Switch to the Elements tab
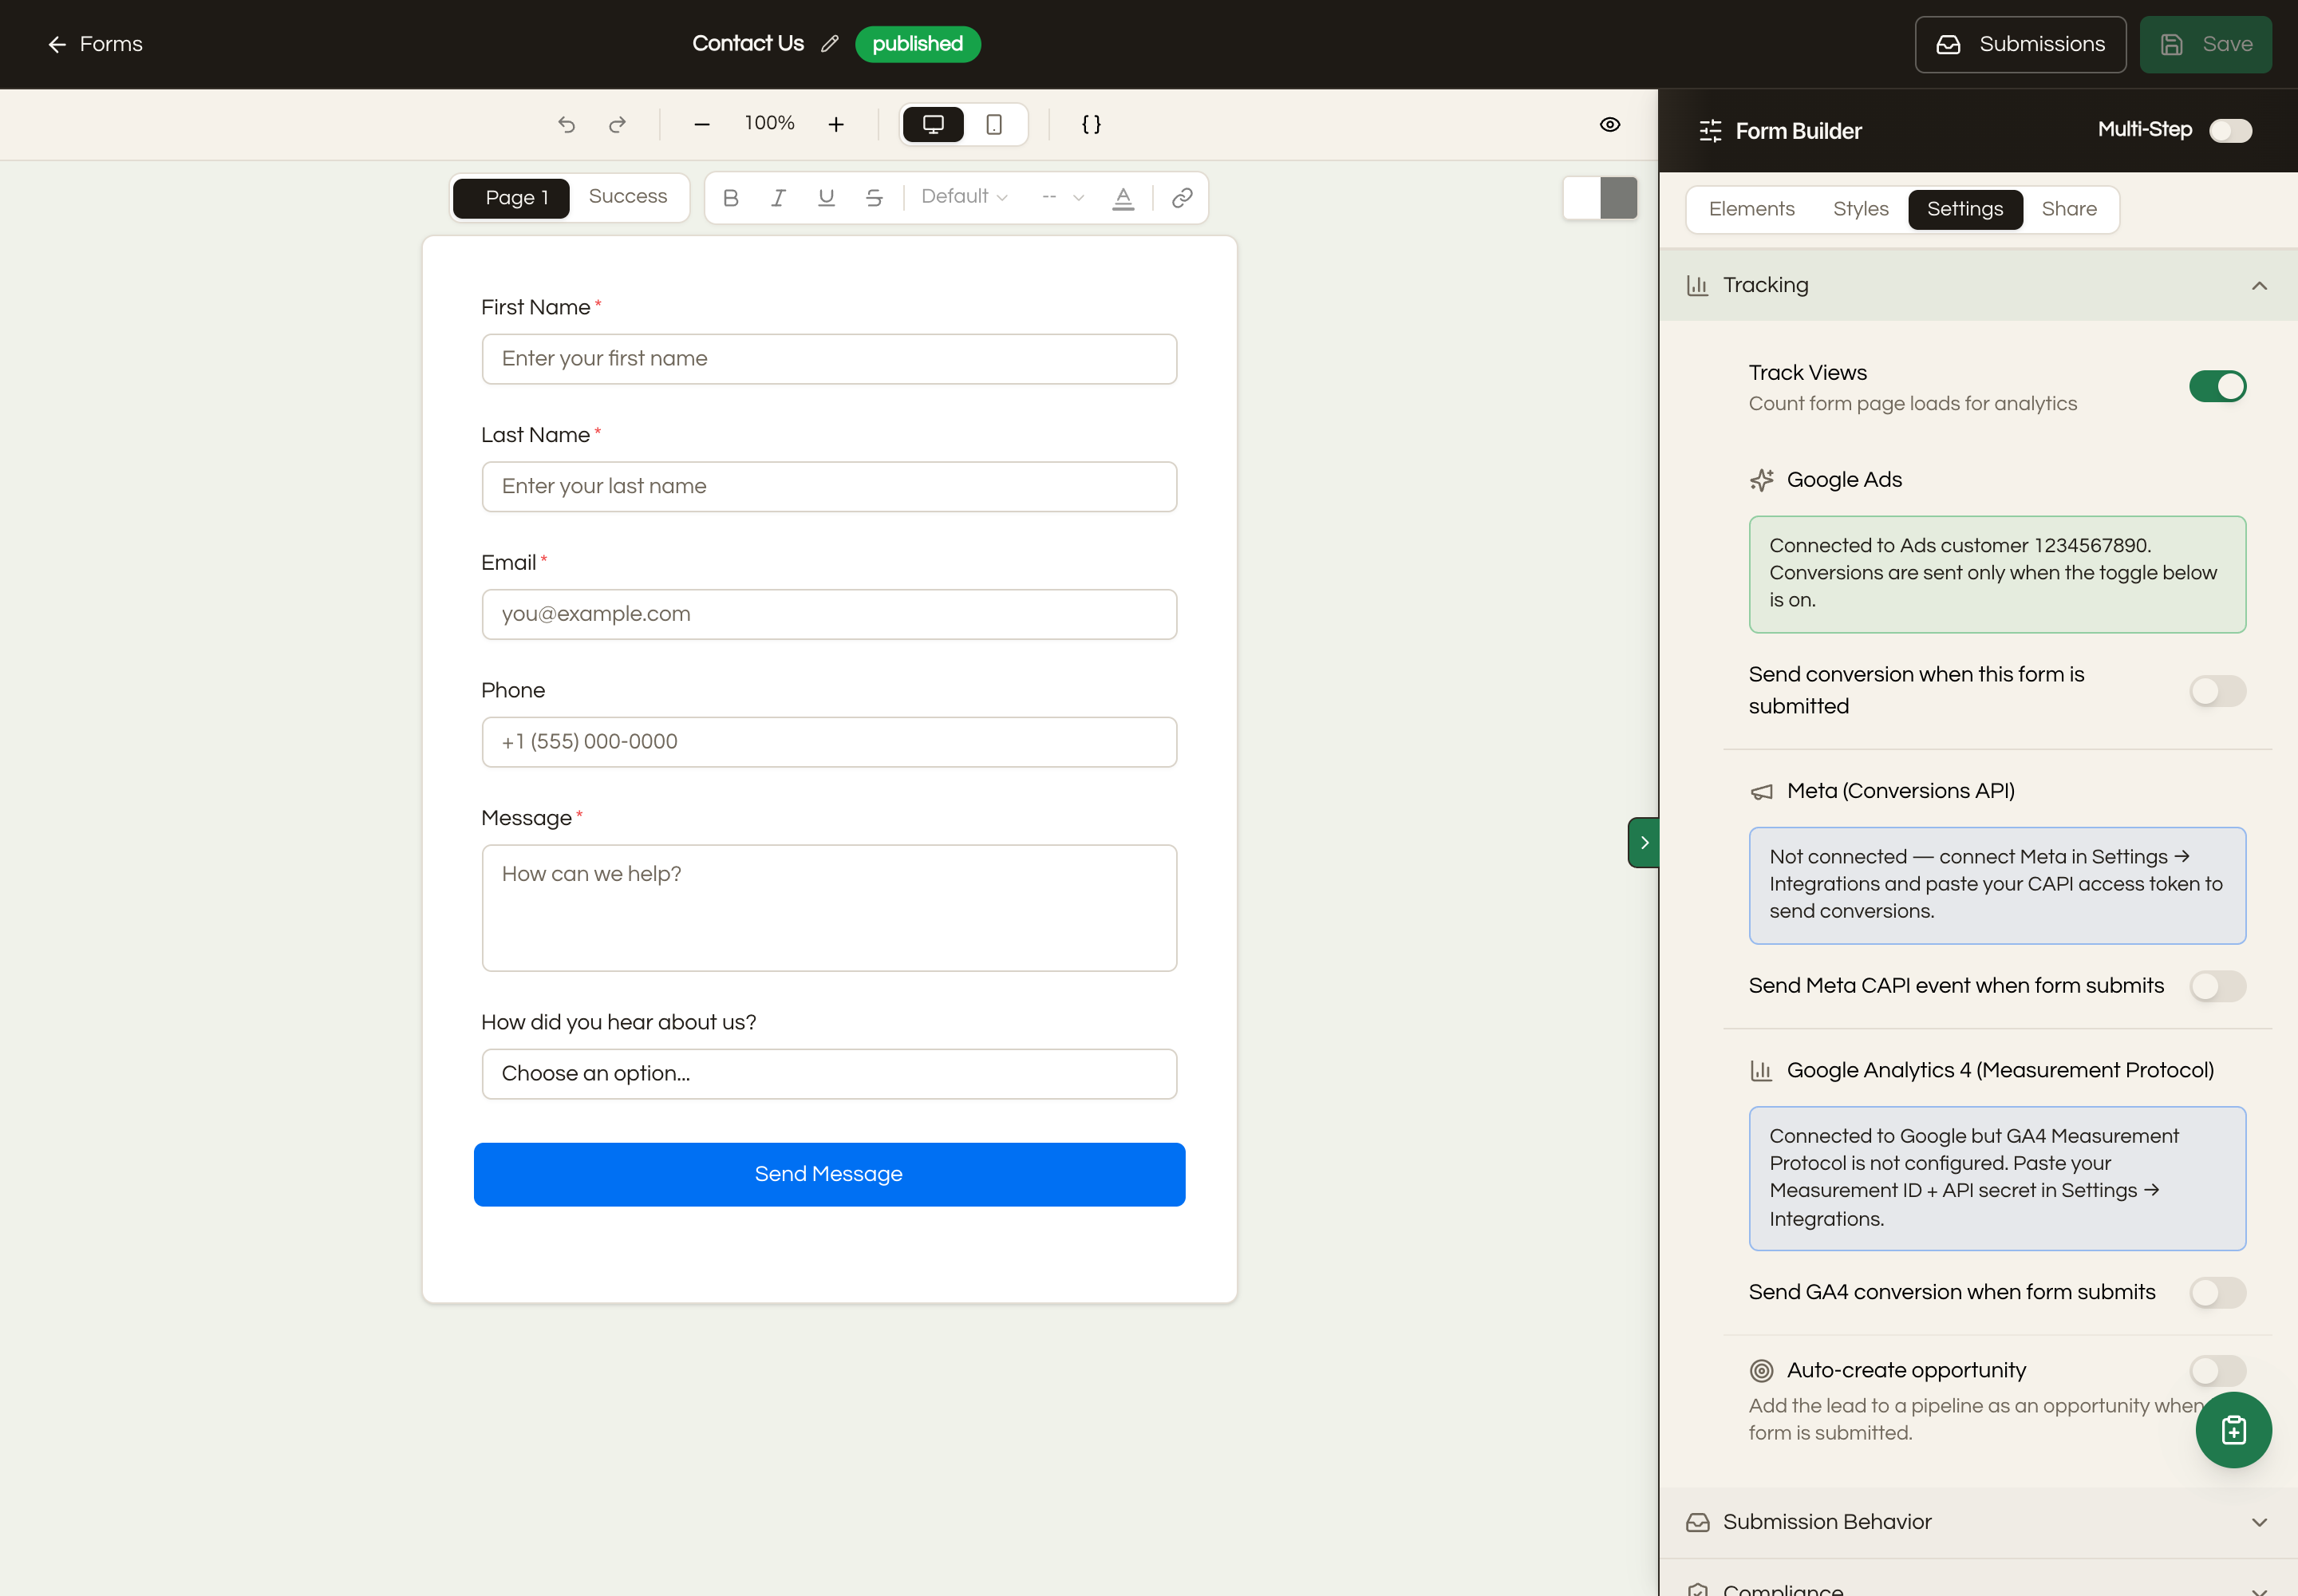The height and width of the screenshot is (1596, 2298). pyautogui.click(x=1751, y=209)
